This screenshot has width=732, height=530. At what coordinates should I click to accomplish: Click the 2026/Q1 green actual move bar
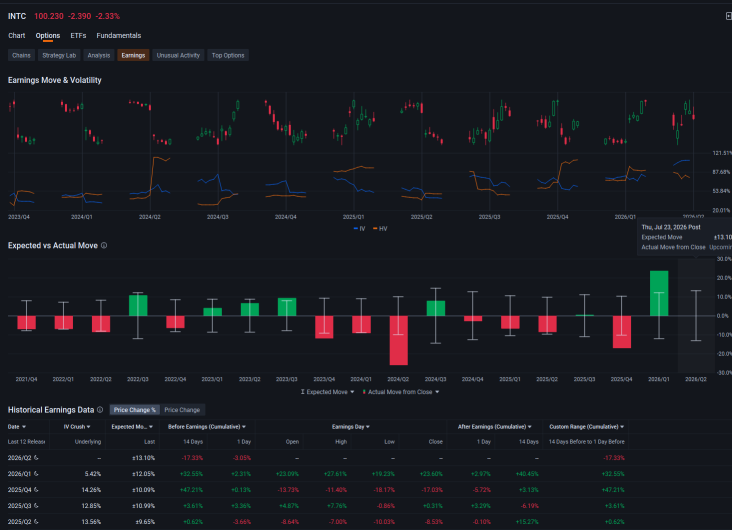[659, 293]
